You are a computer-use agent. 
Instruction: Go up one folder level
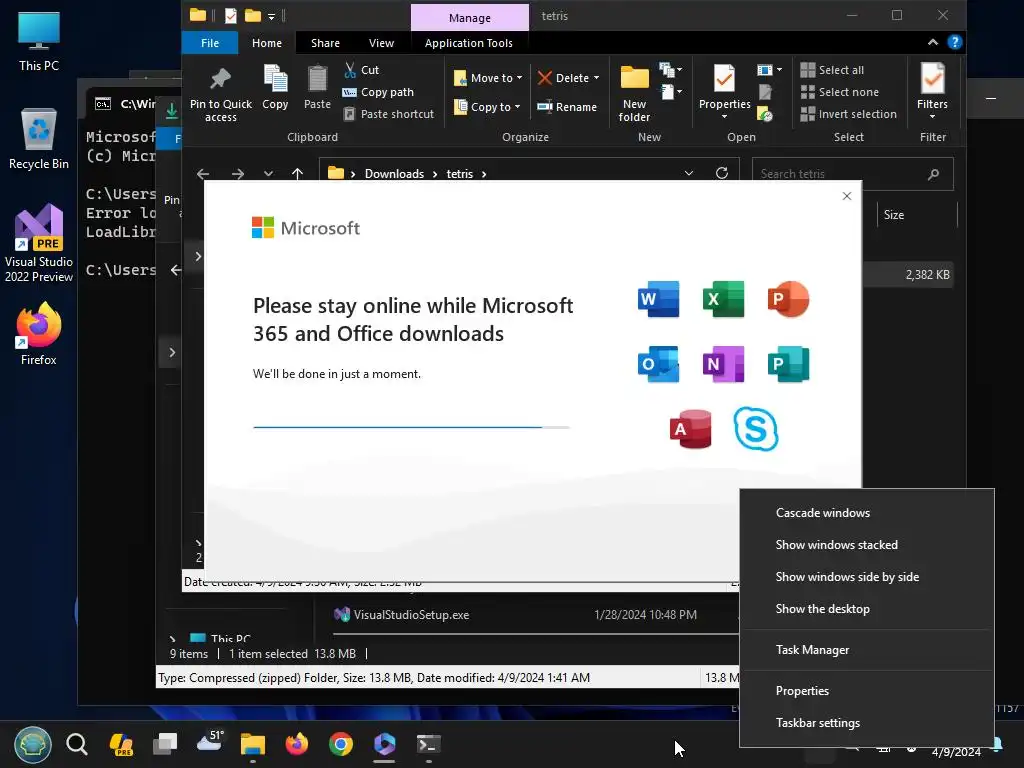(297, 174)
